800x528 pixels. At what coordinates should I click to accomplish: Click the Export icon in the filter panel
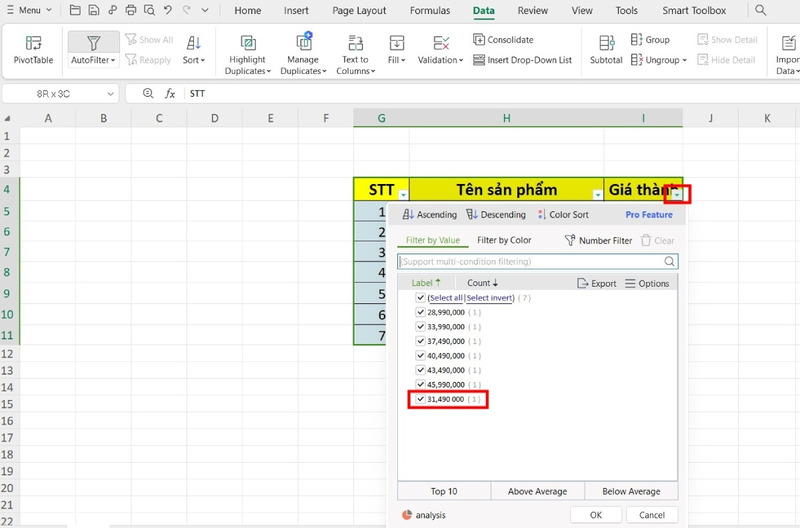pos(584,284)
